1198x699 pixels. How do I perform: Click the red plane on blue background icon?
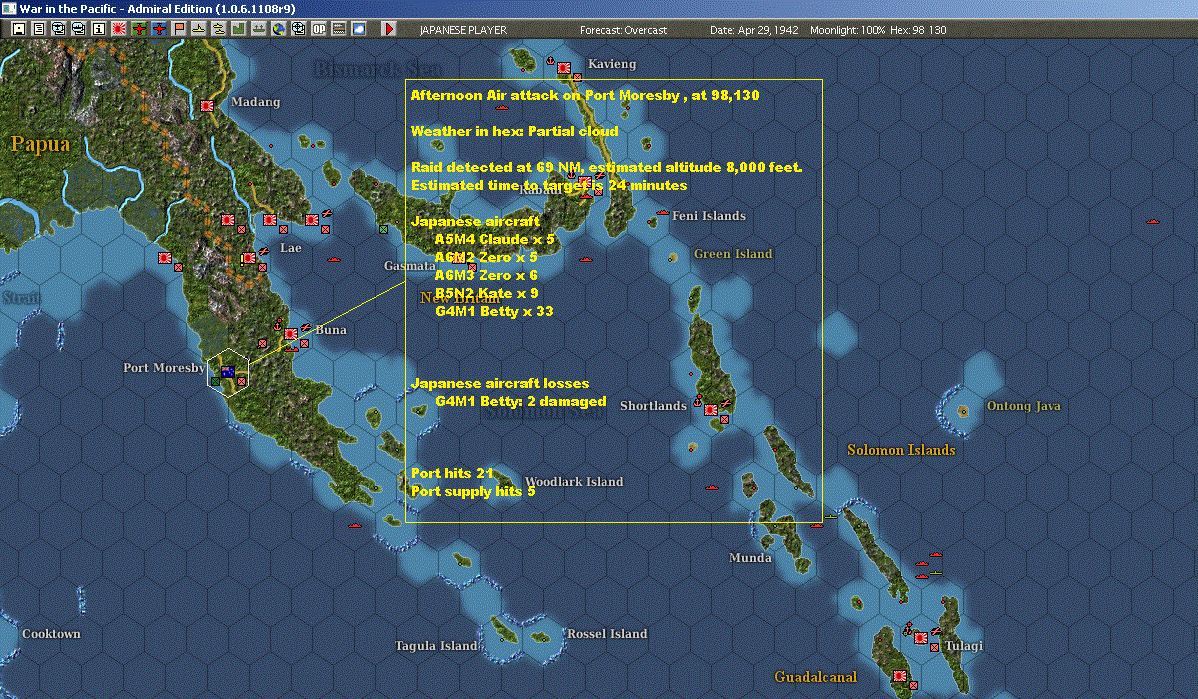pos(159,29)
